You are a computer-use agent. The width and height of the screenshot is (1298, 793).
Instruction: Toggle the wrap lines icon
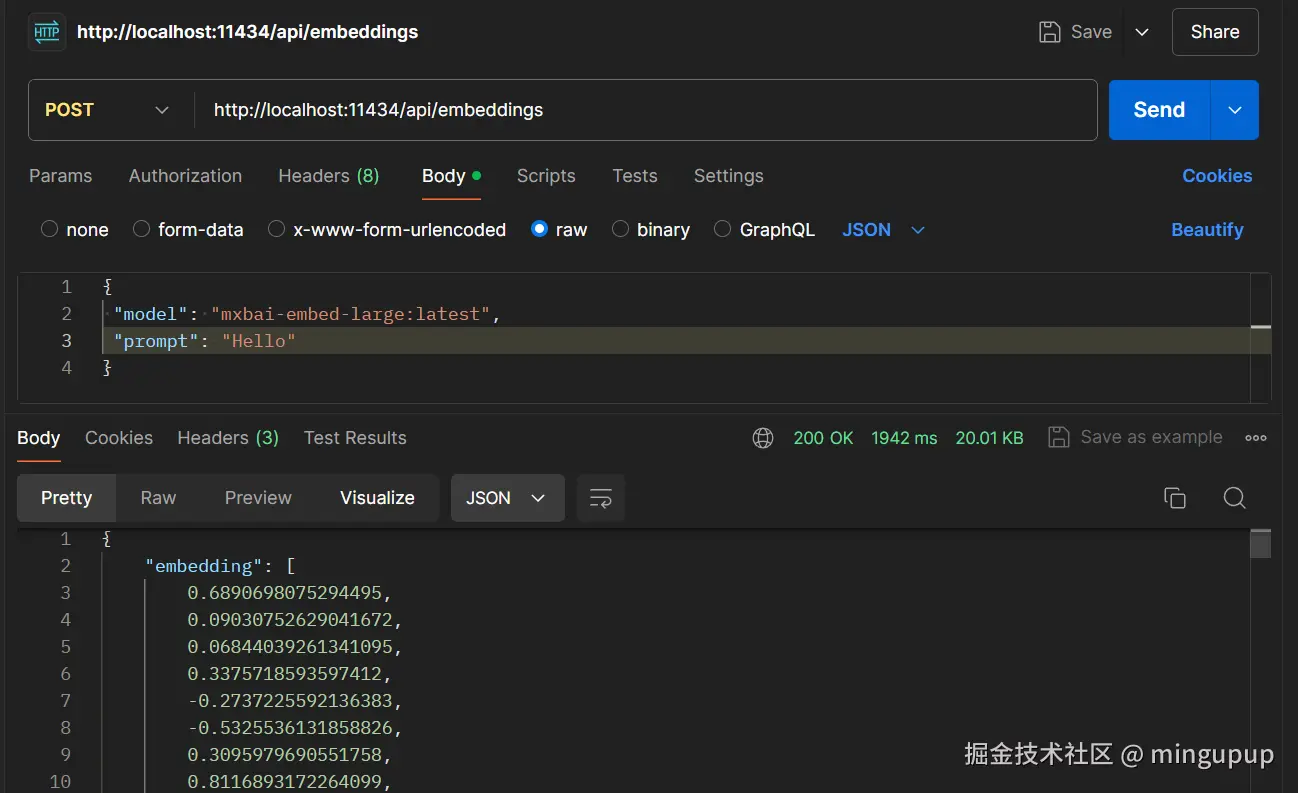click(x=601, y=498)
